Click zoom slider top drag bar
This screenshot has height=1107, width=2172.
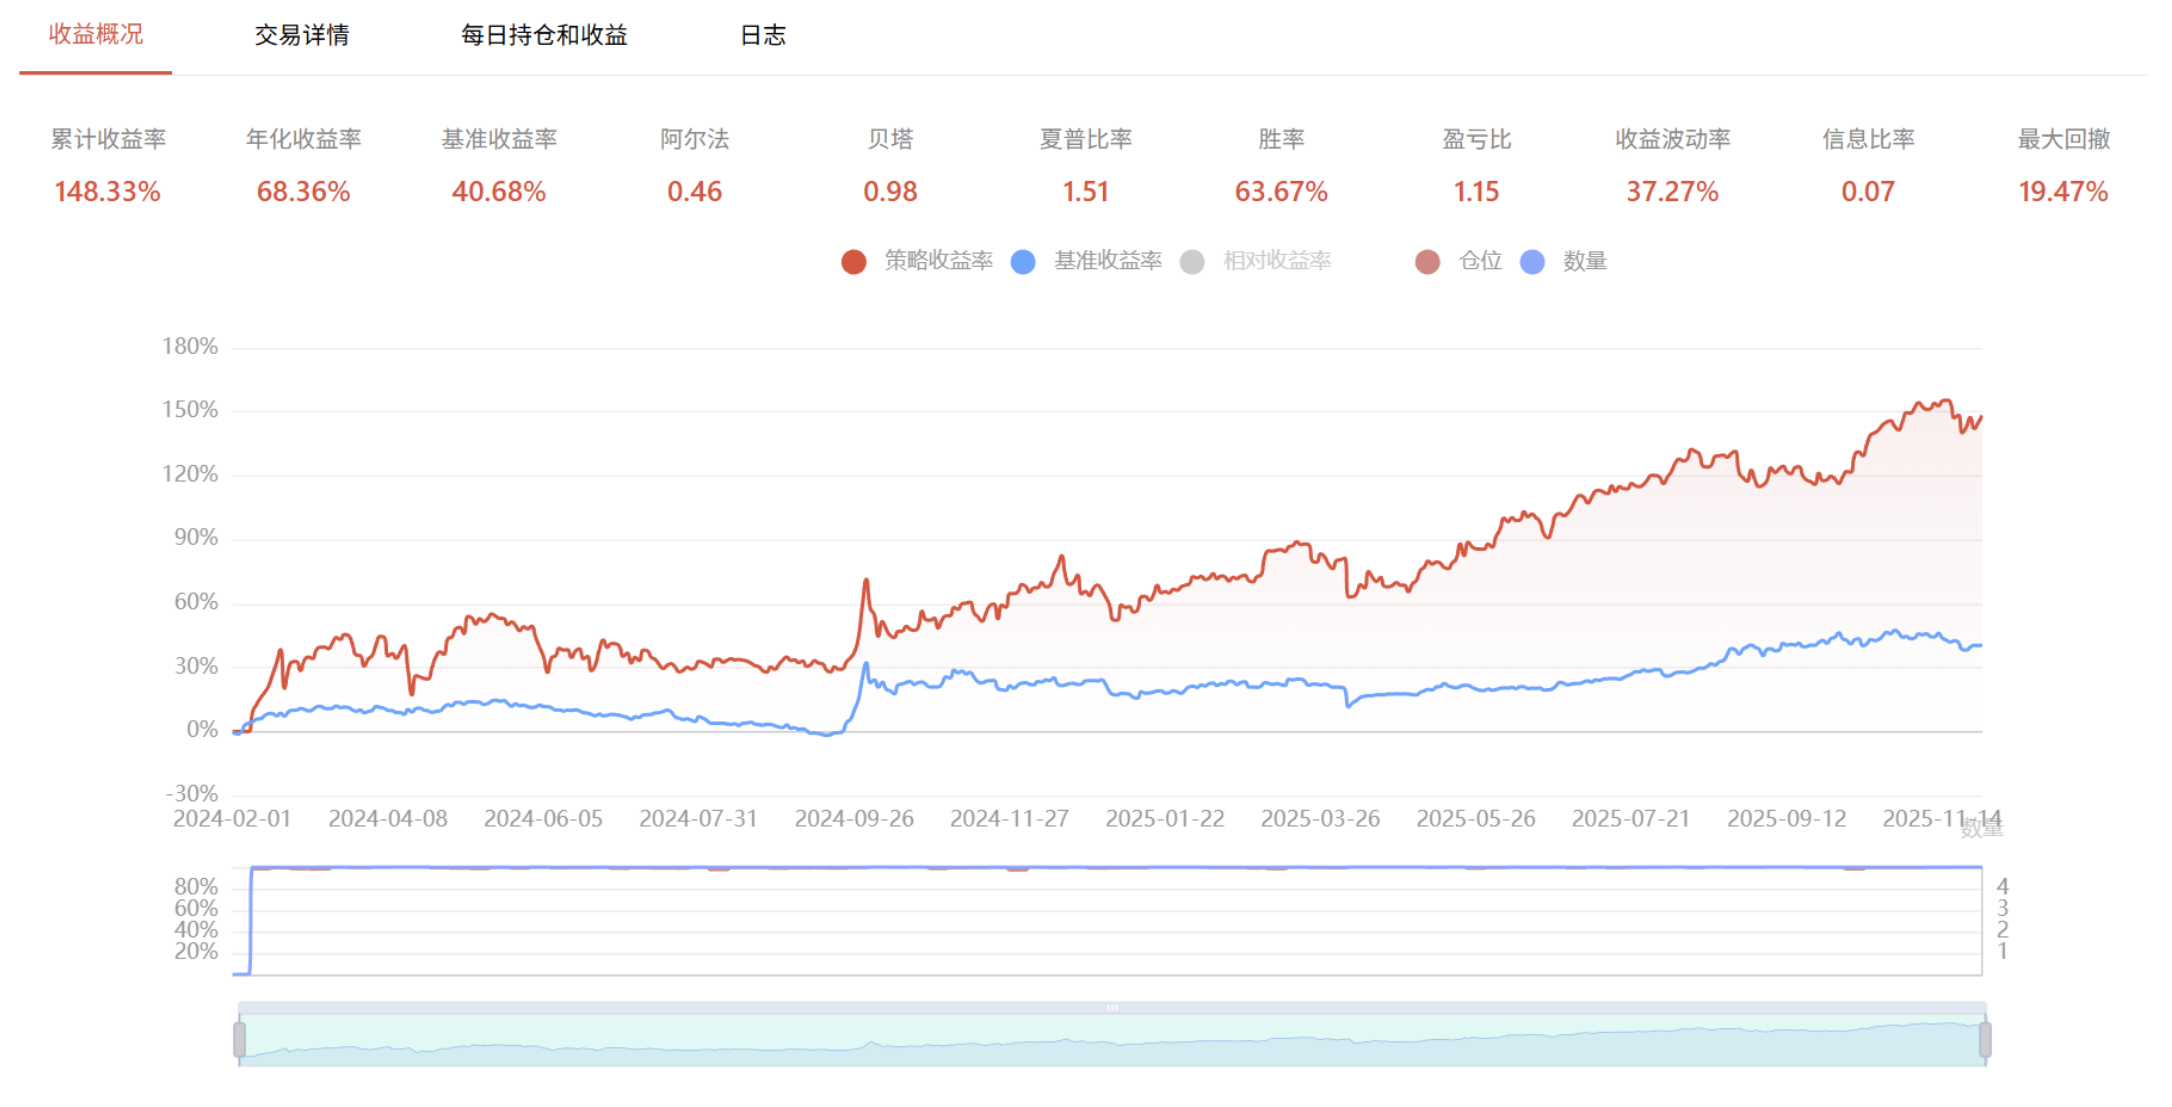1112,1007
